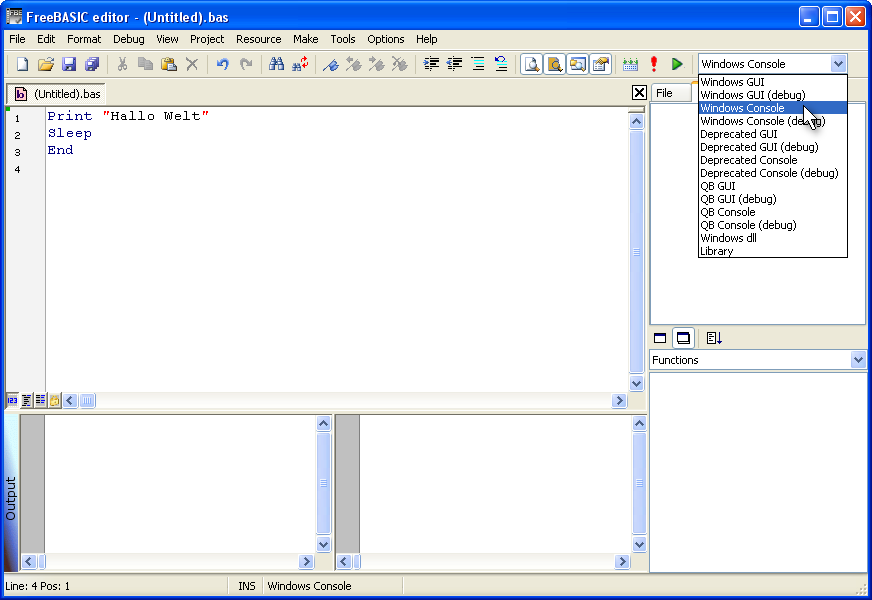The height and width of the screenshot is (600, 872).
Task: Toggle line numbers icon below the editor
Action: (12, 400)
